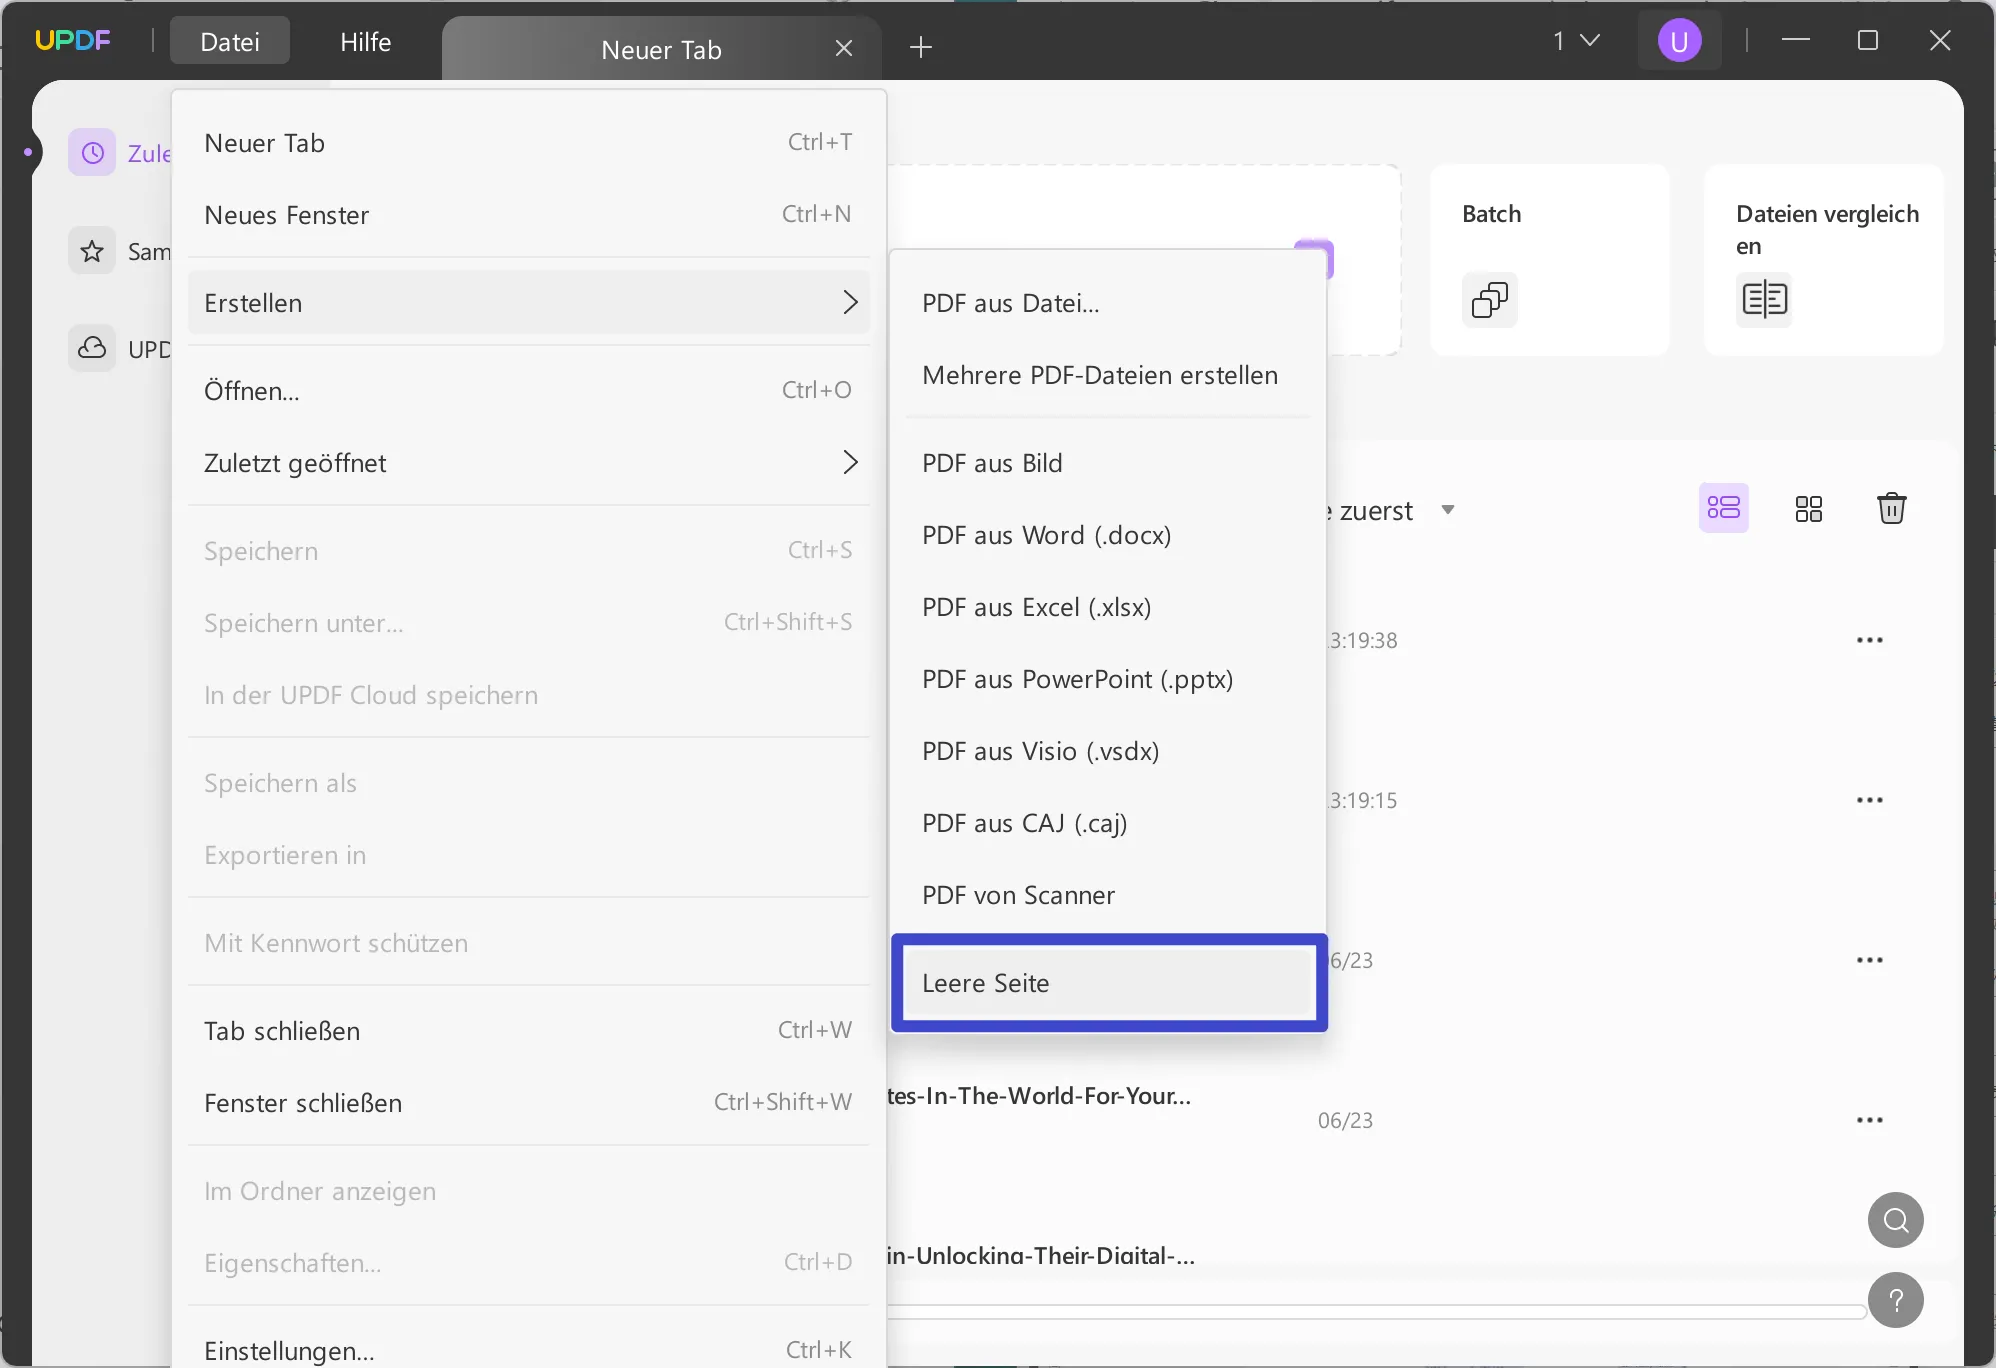1996x1368 pixels.
Task: Click the Batch processing icon
Action: (1489, 299)
